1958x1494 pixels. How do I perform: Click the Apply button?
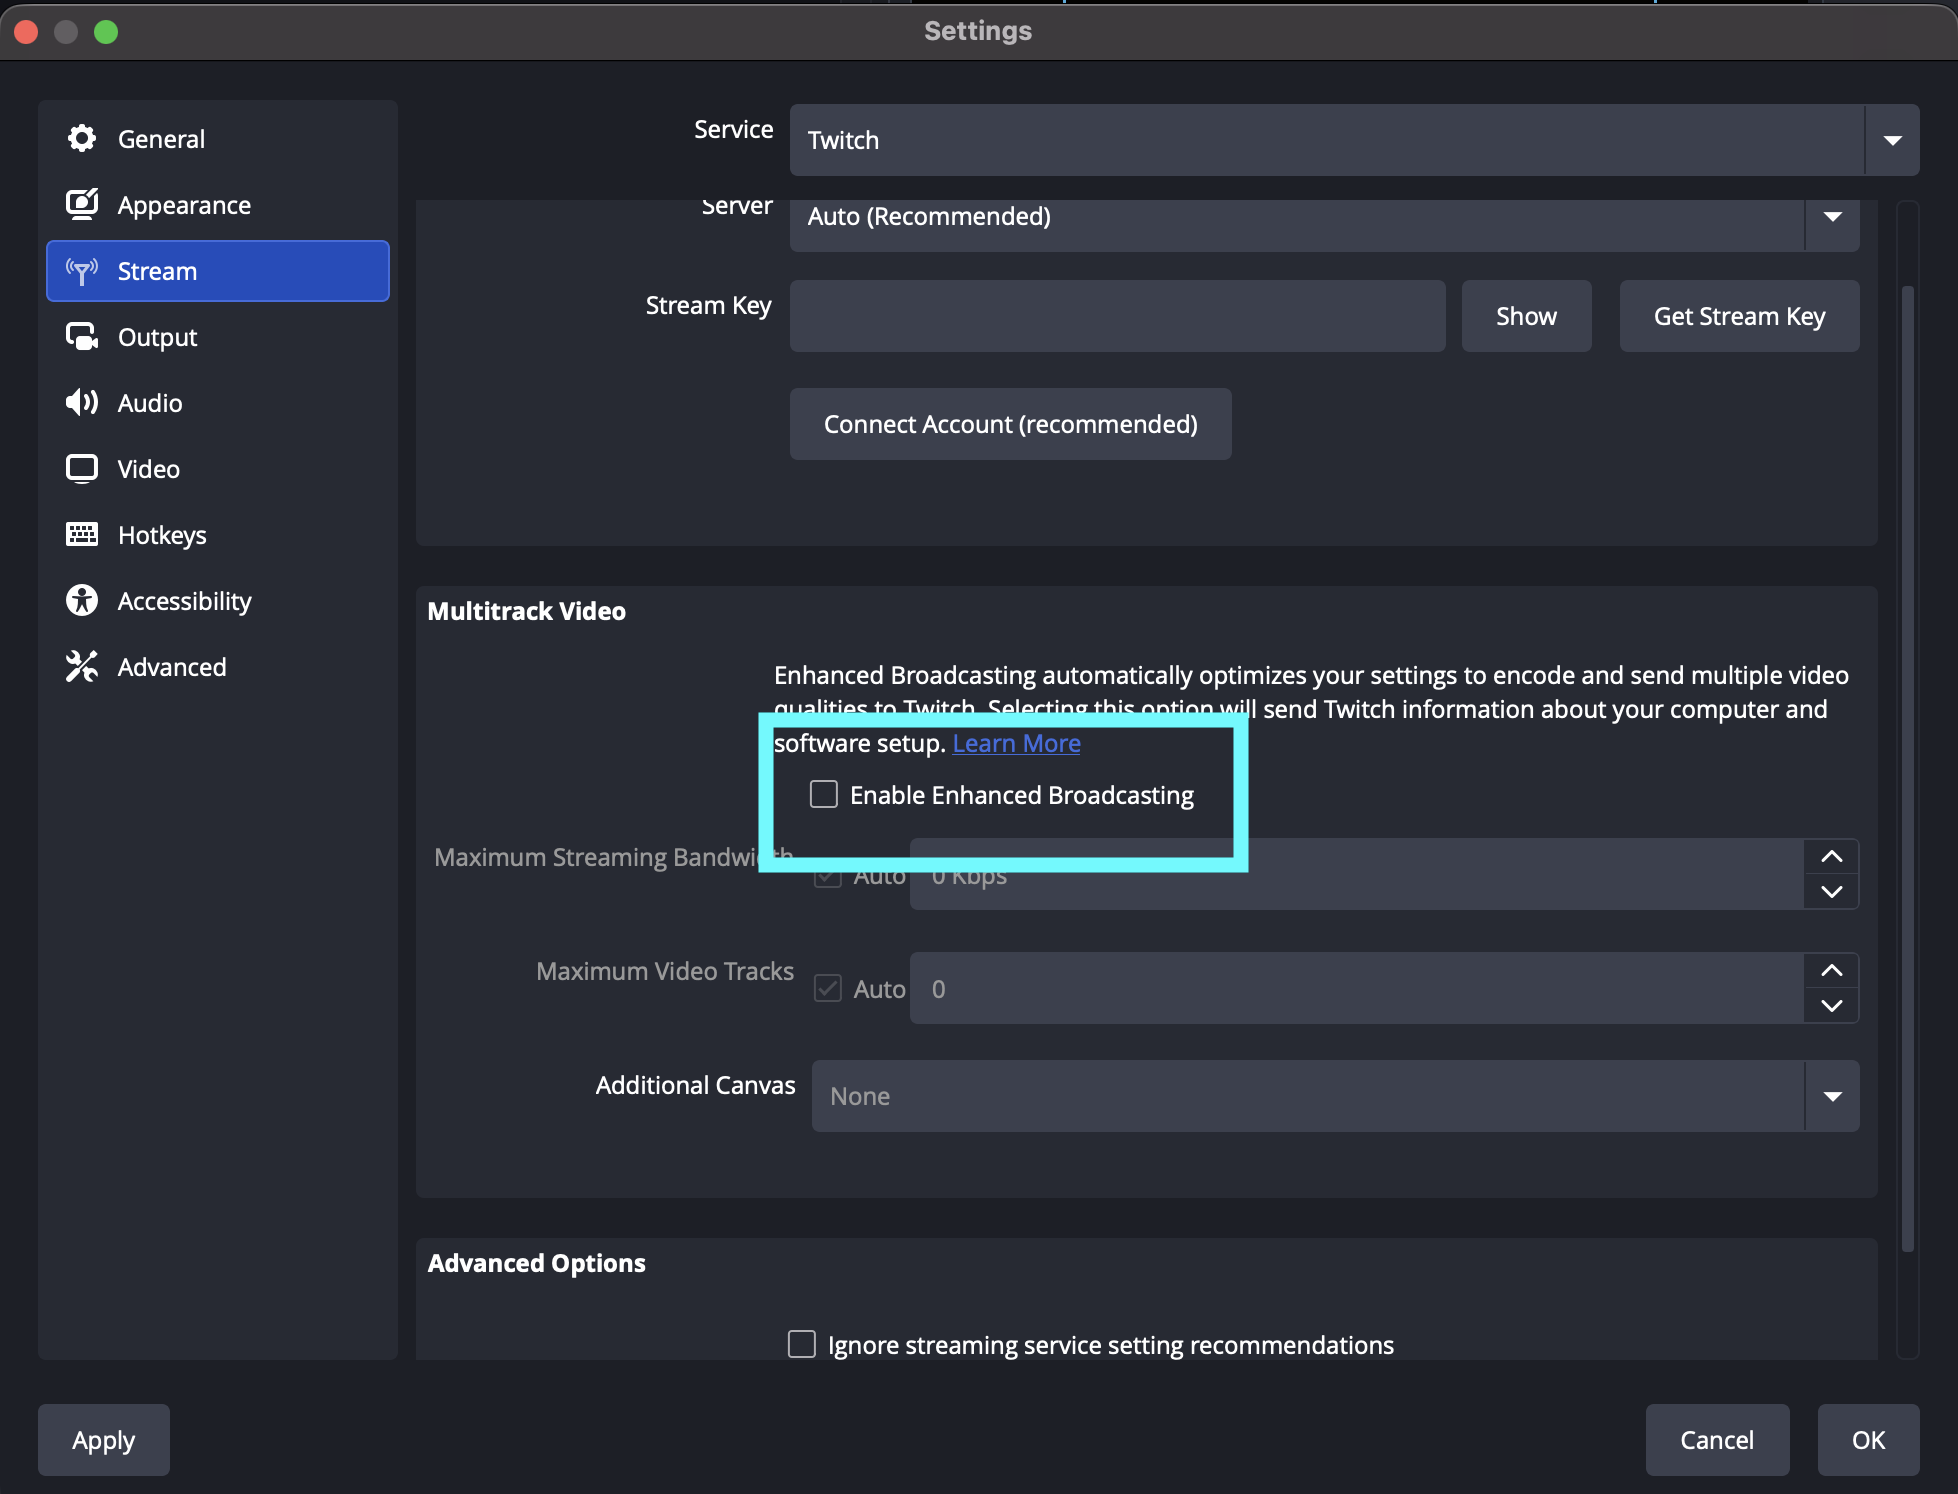tap(104, 1440)
